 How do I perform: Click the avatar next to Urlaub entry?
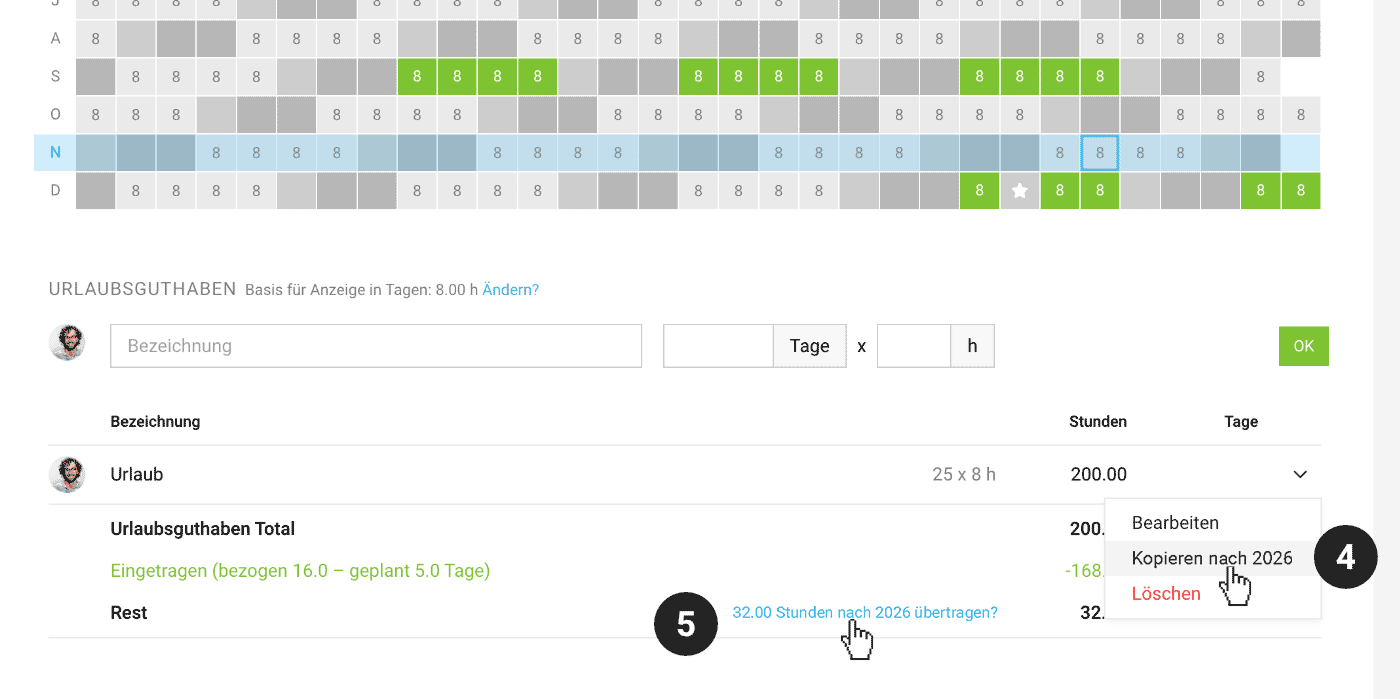[67, 474]
